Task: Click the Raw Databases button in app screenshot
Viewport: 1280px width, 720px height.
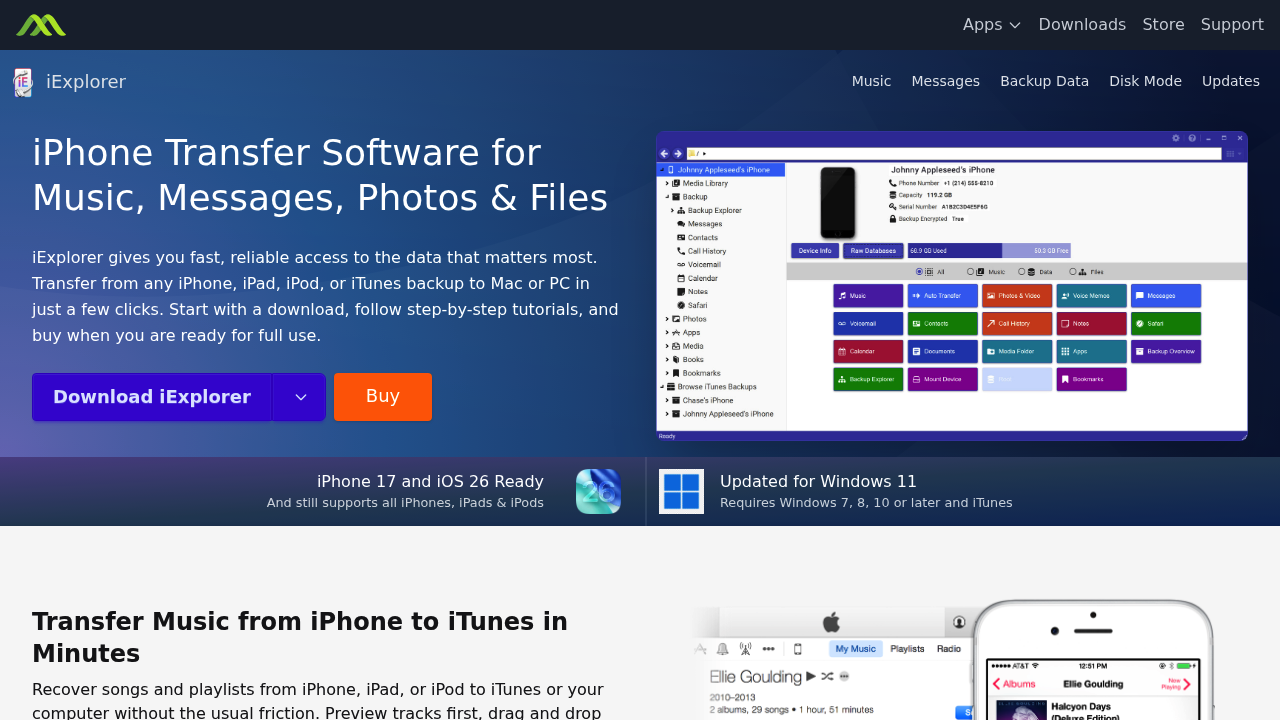Action: pyautogui.click(x=873, y=251)
